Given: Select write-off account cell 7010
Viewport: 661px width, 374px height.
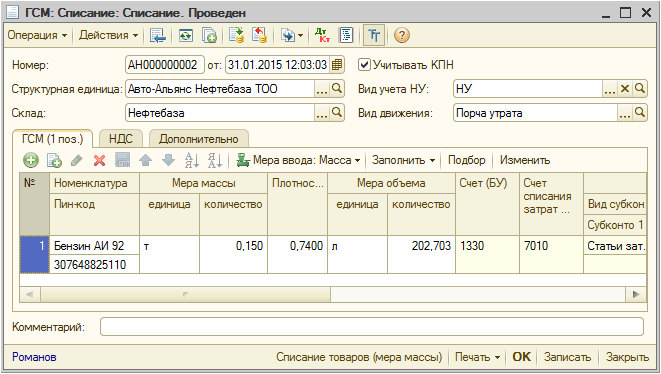Looking at the screenshot, I should tap(551, 254).
